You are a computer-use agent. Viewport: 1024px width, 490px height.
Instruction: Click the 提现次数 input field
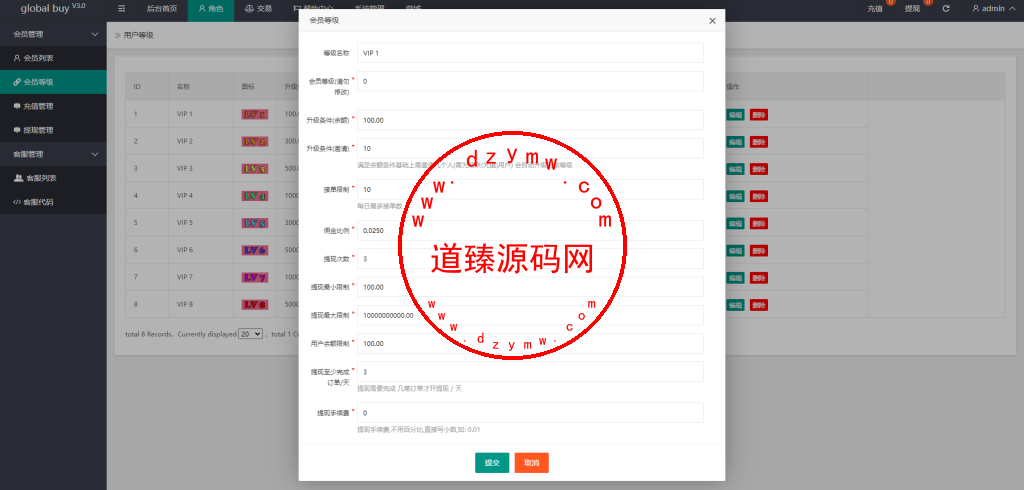point(530,259)
